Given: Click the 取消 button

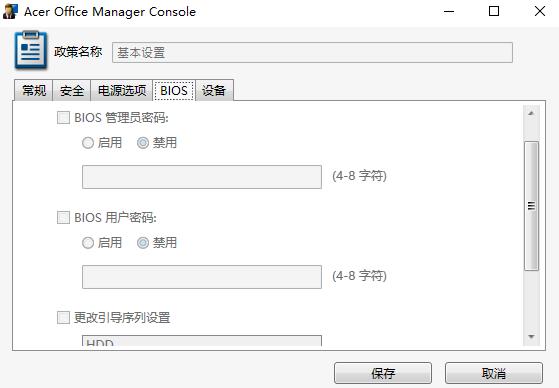Looking at the screenshot, I should [x=494, y=373].
